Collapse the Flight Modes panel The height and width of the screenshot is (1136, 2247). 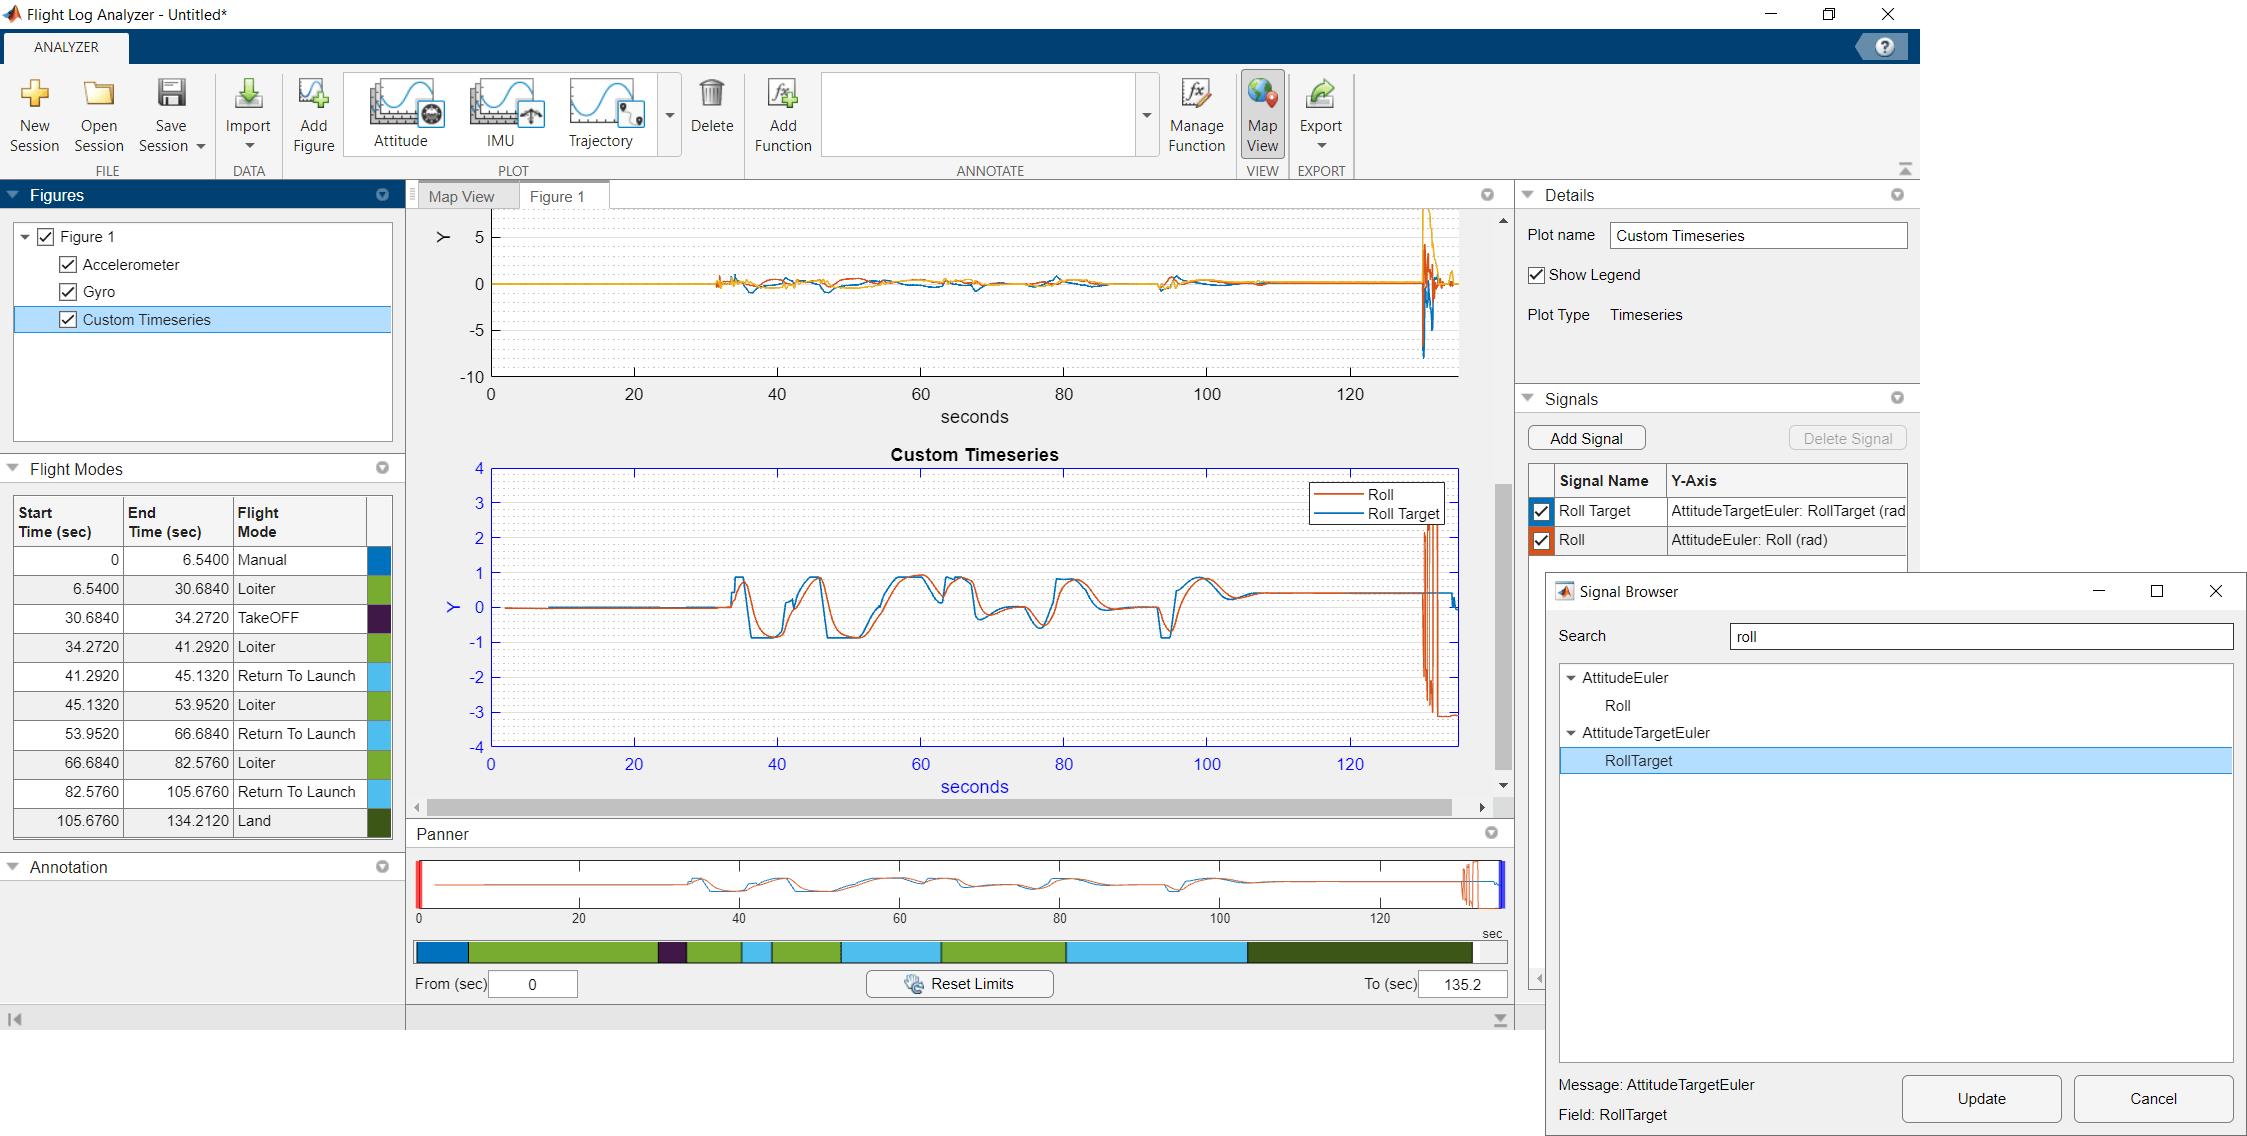tap(12, 468)
